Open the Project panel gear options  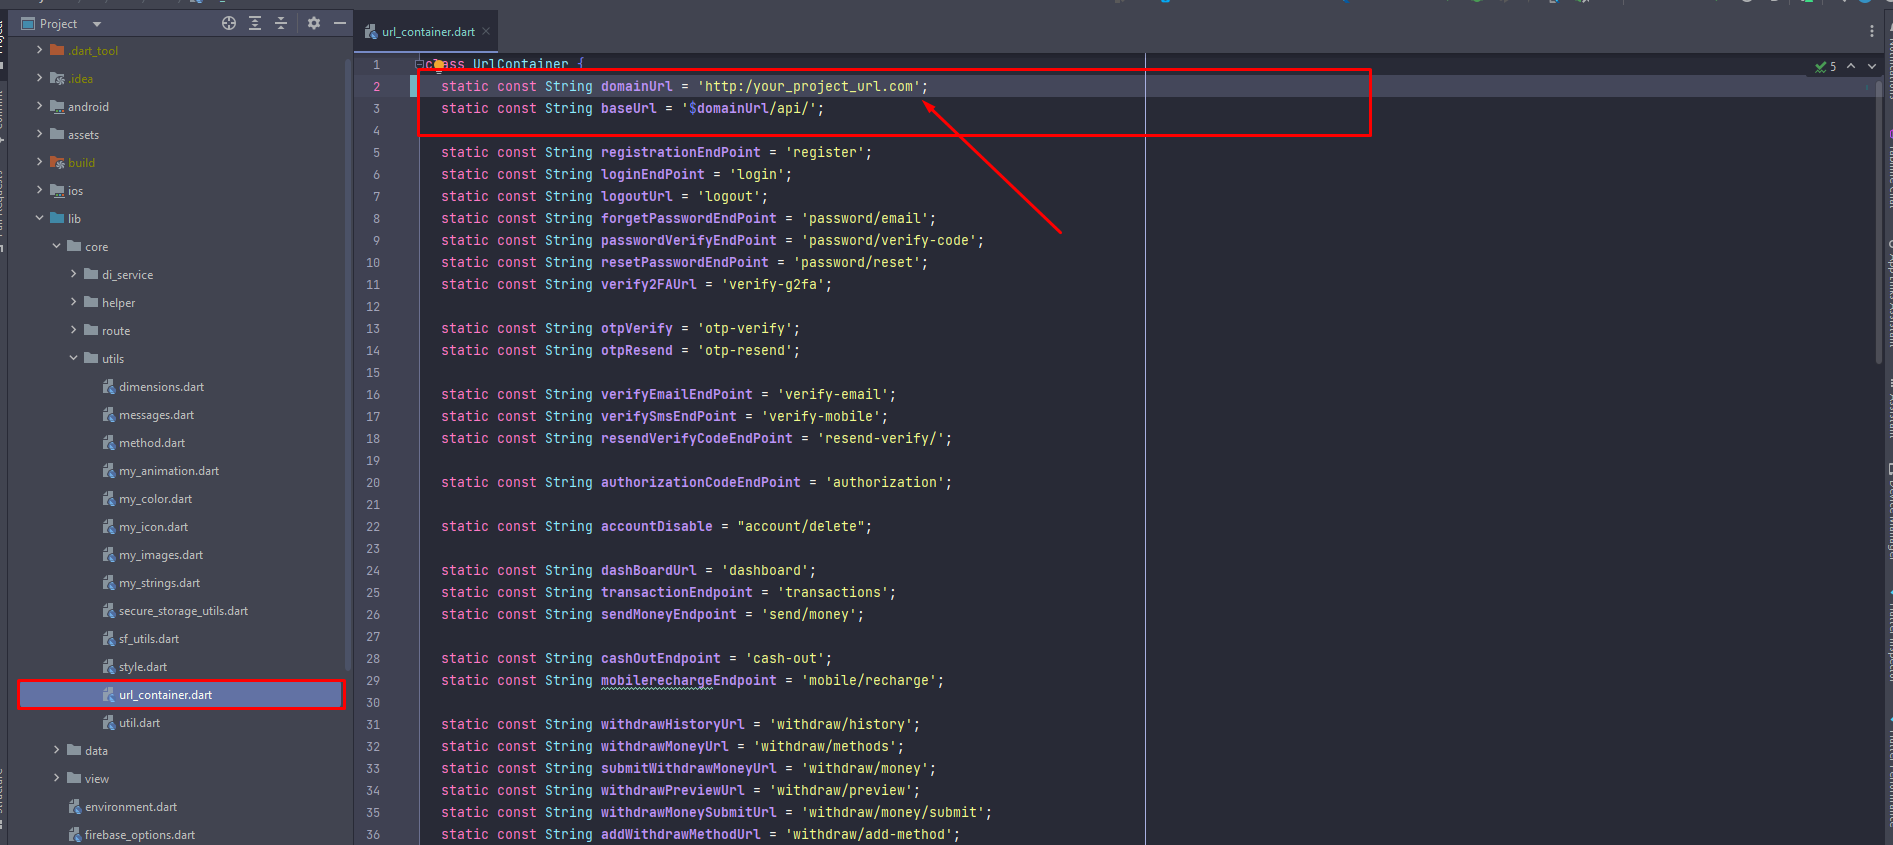314,23
